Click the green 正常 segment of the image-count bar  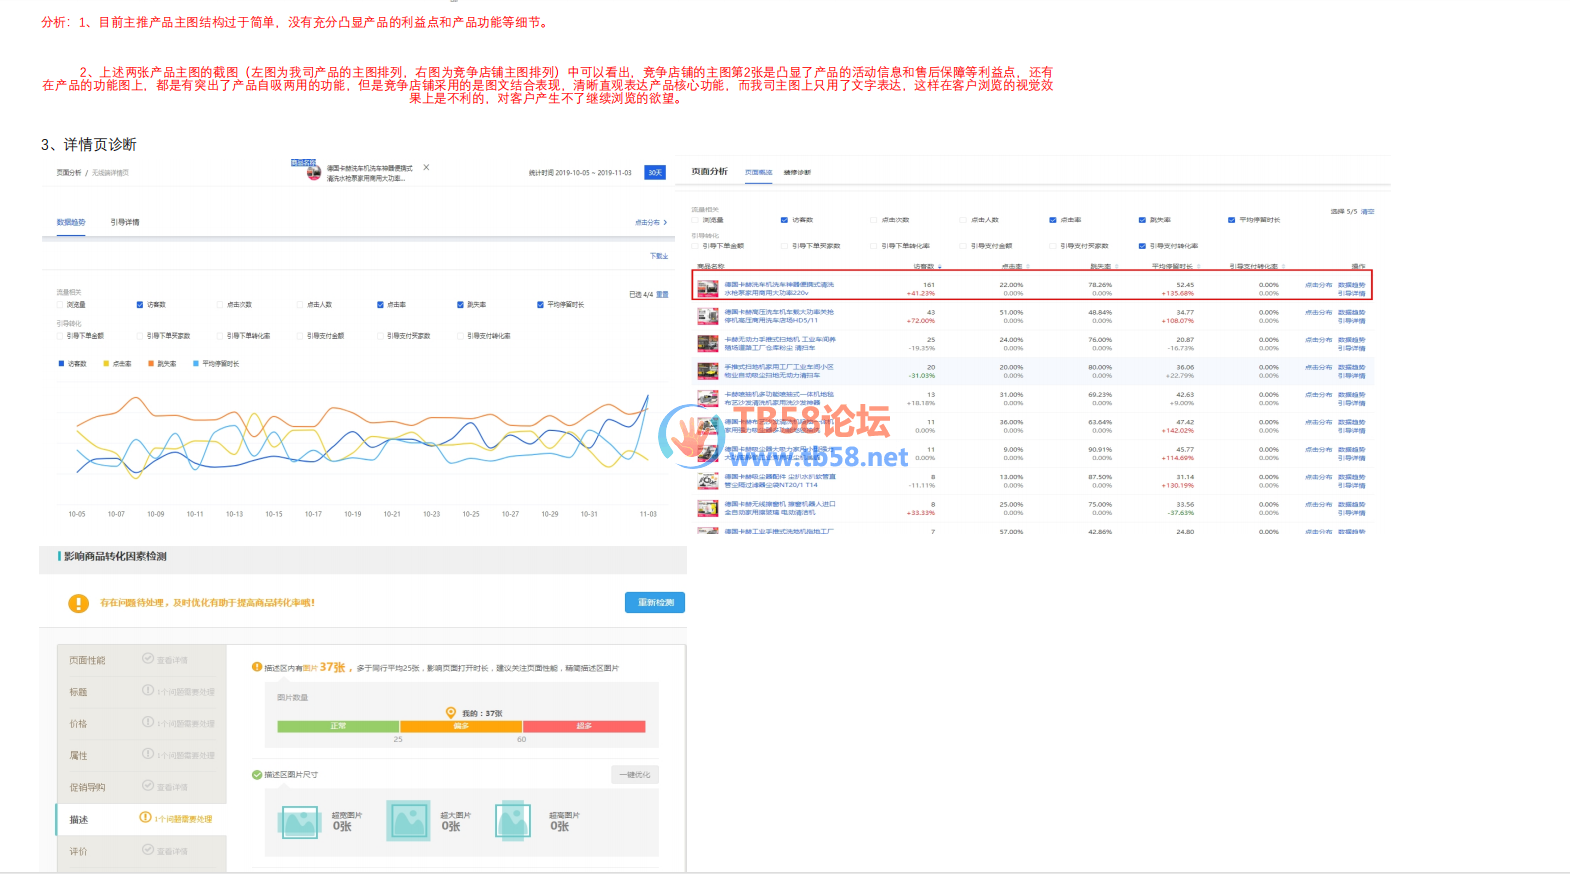tap(338, 726)
